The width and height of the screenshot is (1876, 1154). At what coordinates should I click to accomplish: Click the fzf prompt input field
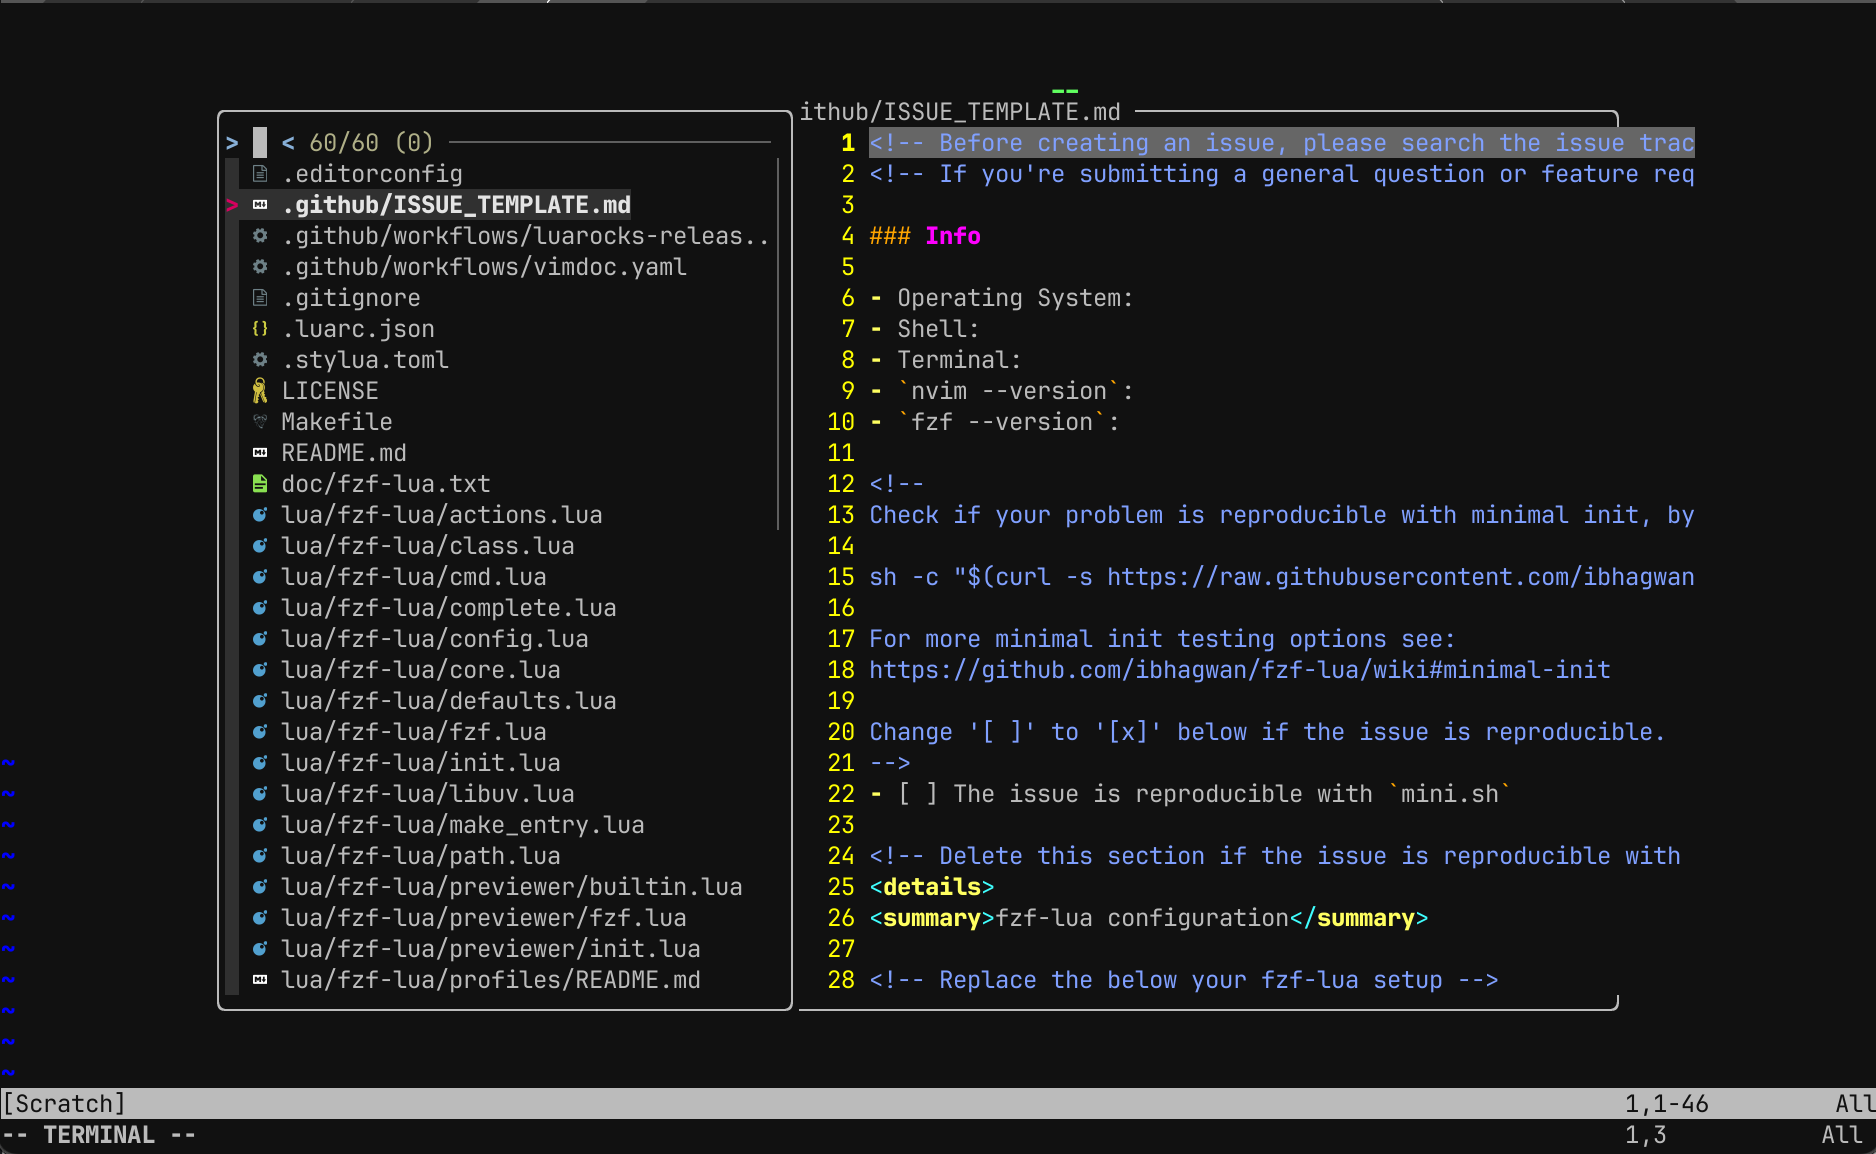(258, 141)
